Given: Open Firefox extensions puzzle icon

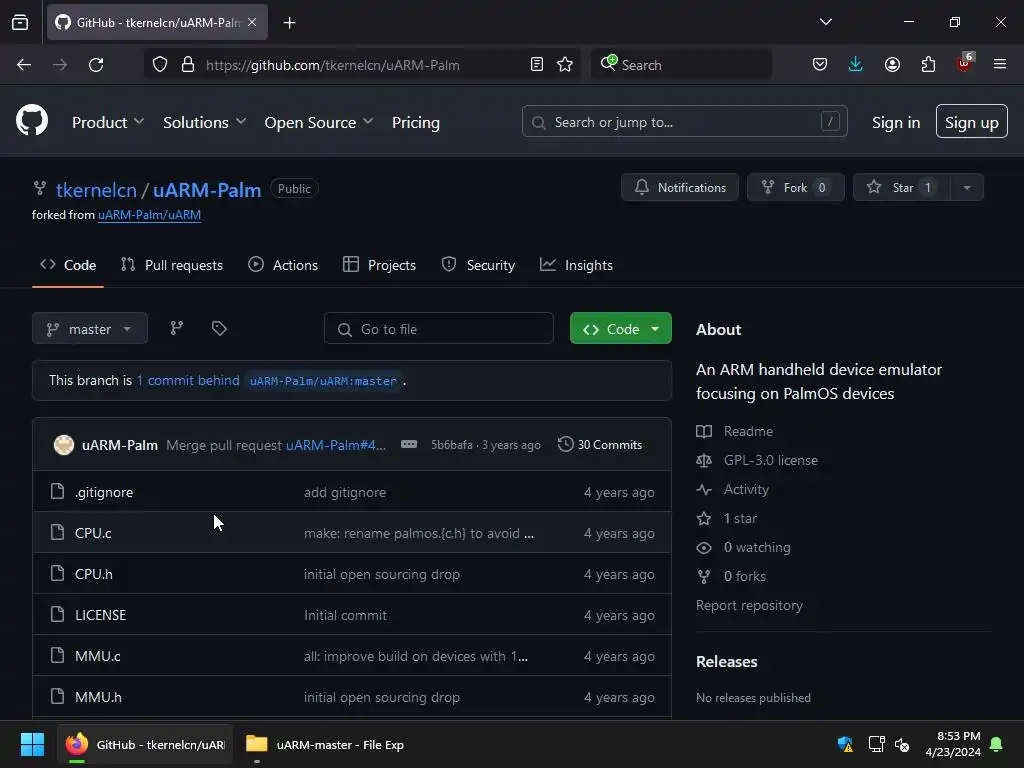Looking at the screenshot, I should [928, 65].
